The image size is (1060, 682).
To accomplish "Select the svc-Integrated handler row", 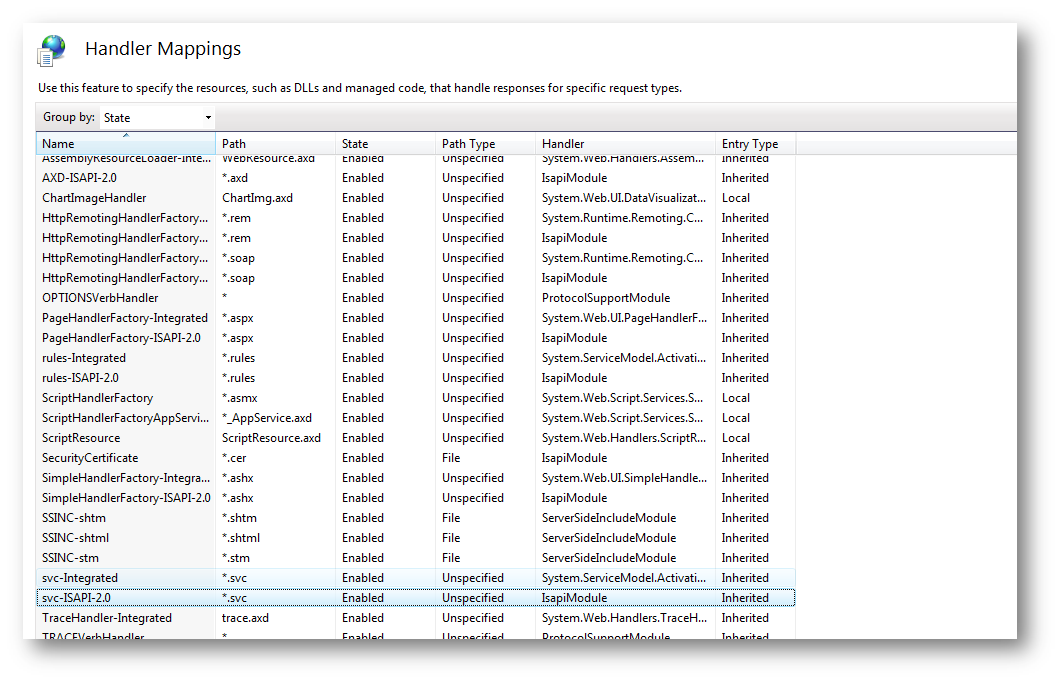I will [x=416, y=578].
